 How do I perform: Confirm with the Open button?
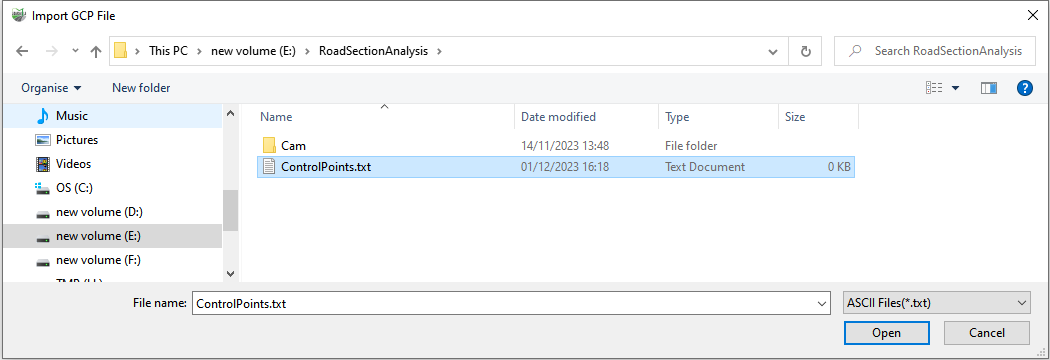click(887, 333)
